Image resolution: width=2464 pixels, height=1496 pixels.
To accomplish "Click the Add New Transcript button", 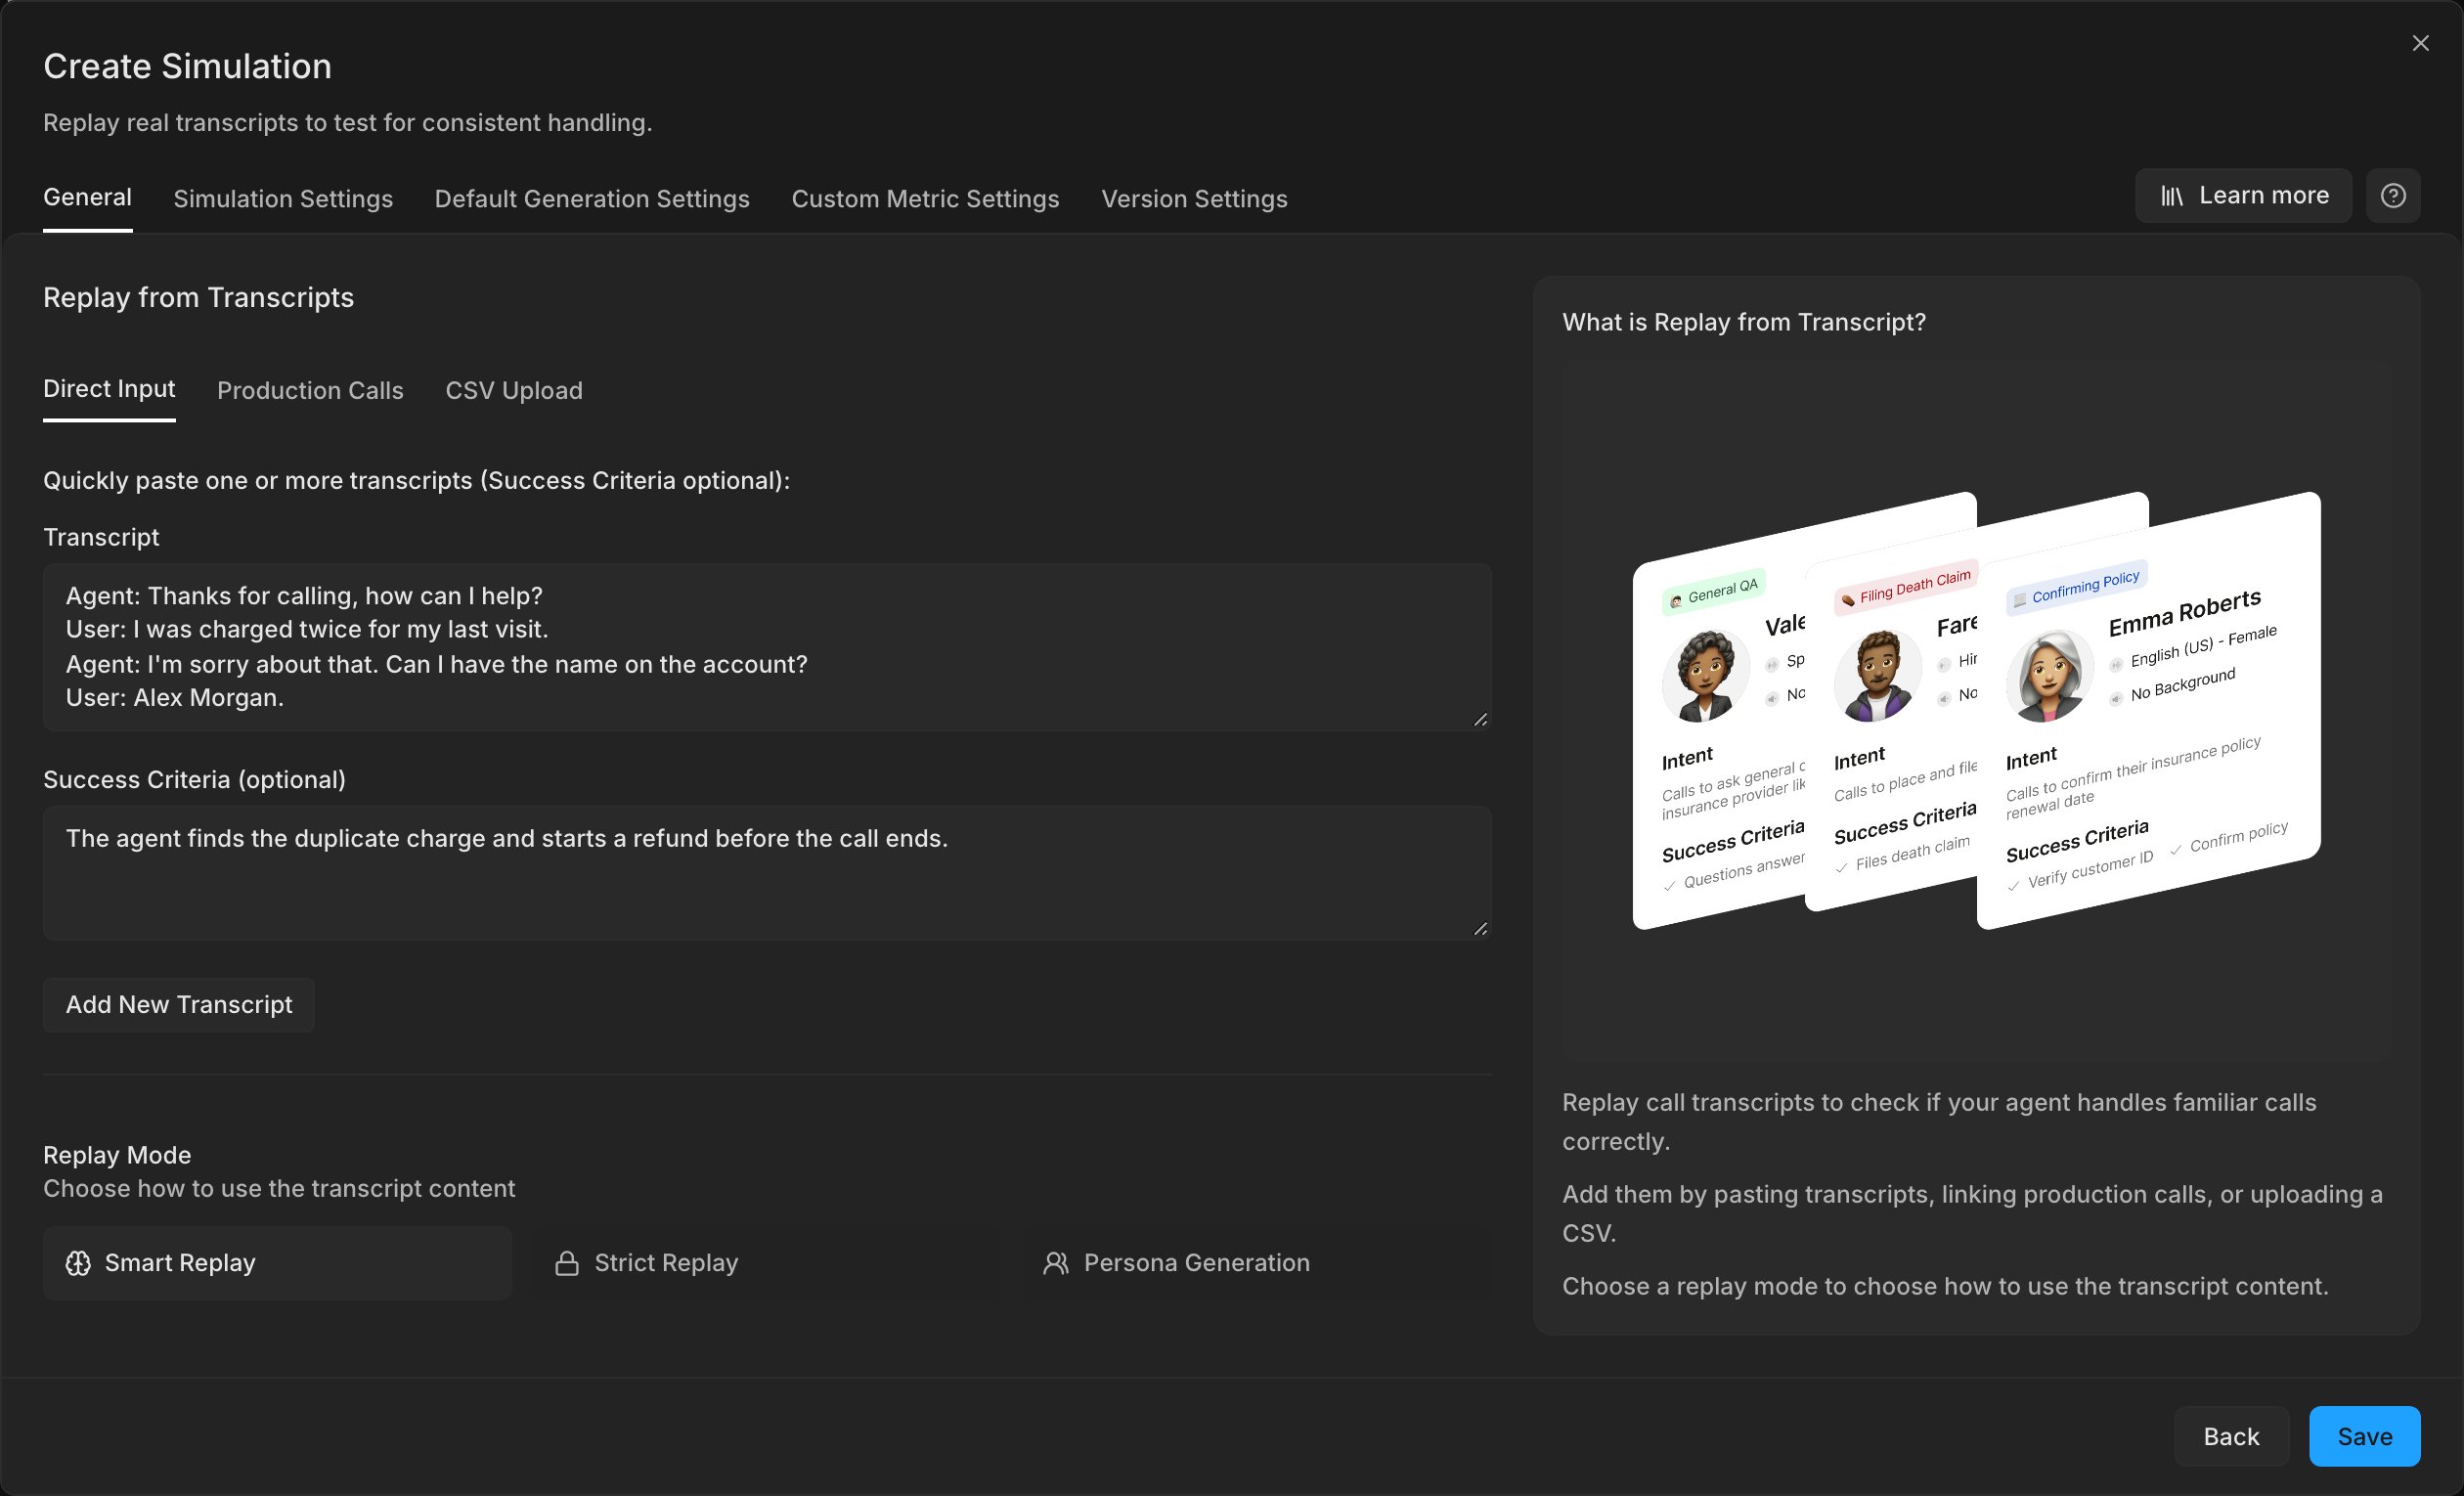I will (x=179, y=1005).
